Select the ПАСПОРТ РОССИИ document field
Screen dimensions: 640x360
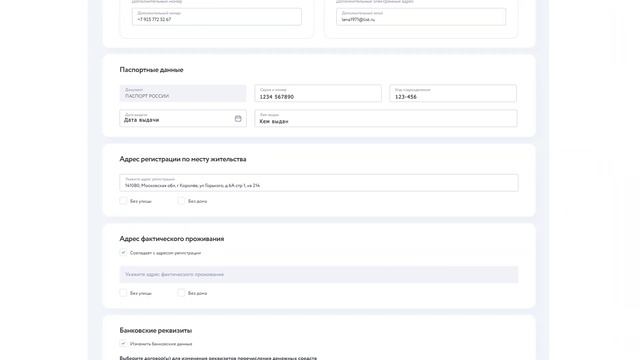coord(183,93)
